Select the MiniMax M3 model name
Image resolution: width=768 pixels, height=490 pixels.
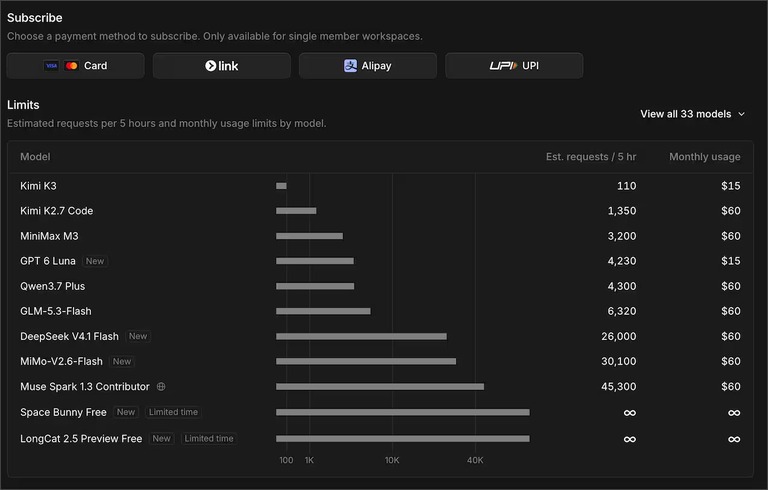(49, 236)
